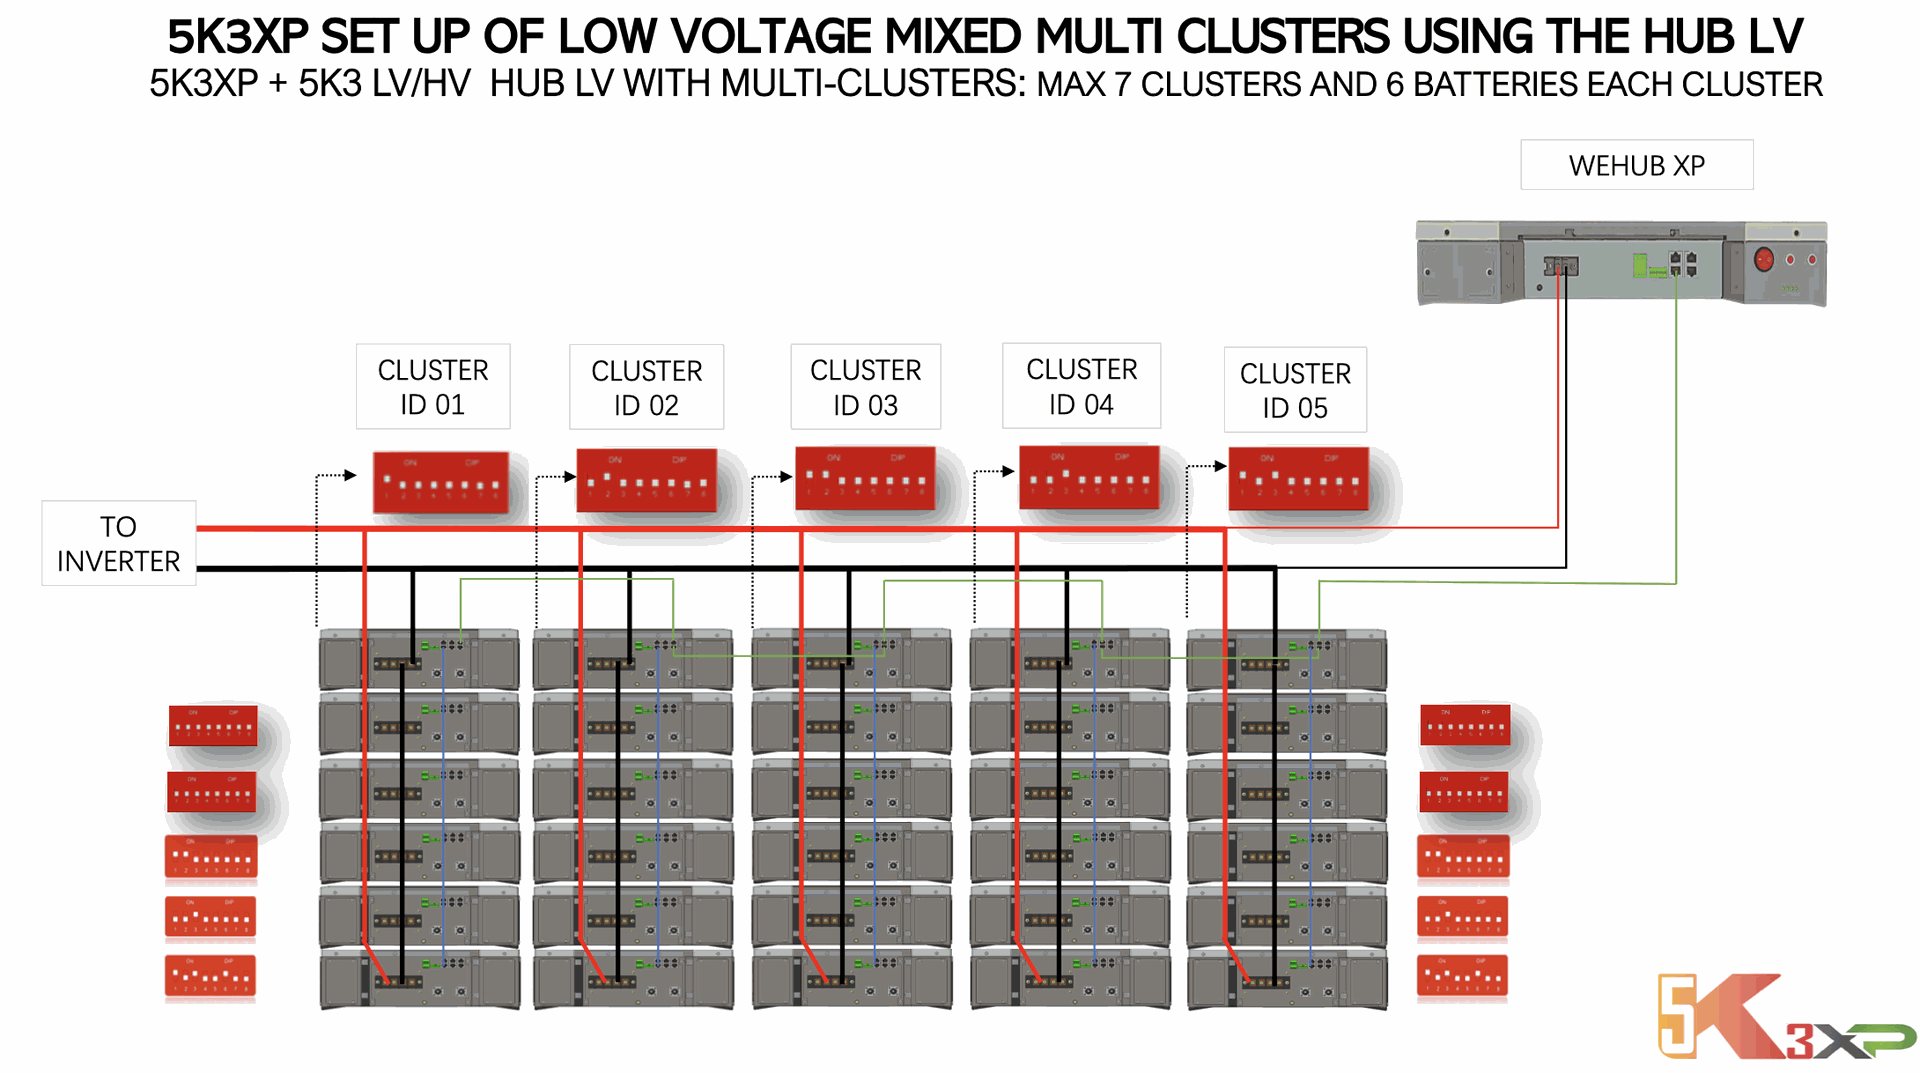Click the DIP switch under Cluster ID 05
This screenshot has height=1073, width=1920.
[1298, 479]
